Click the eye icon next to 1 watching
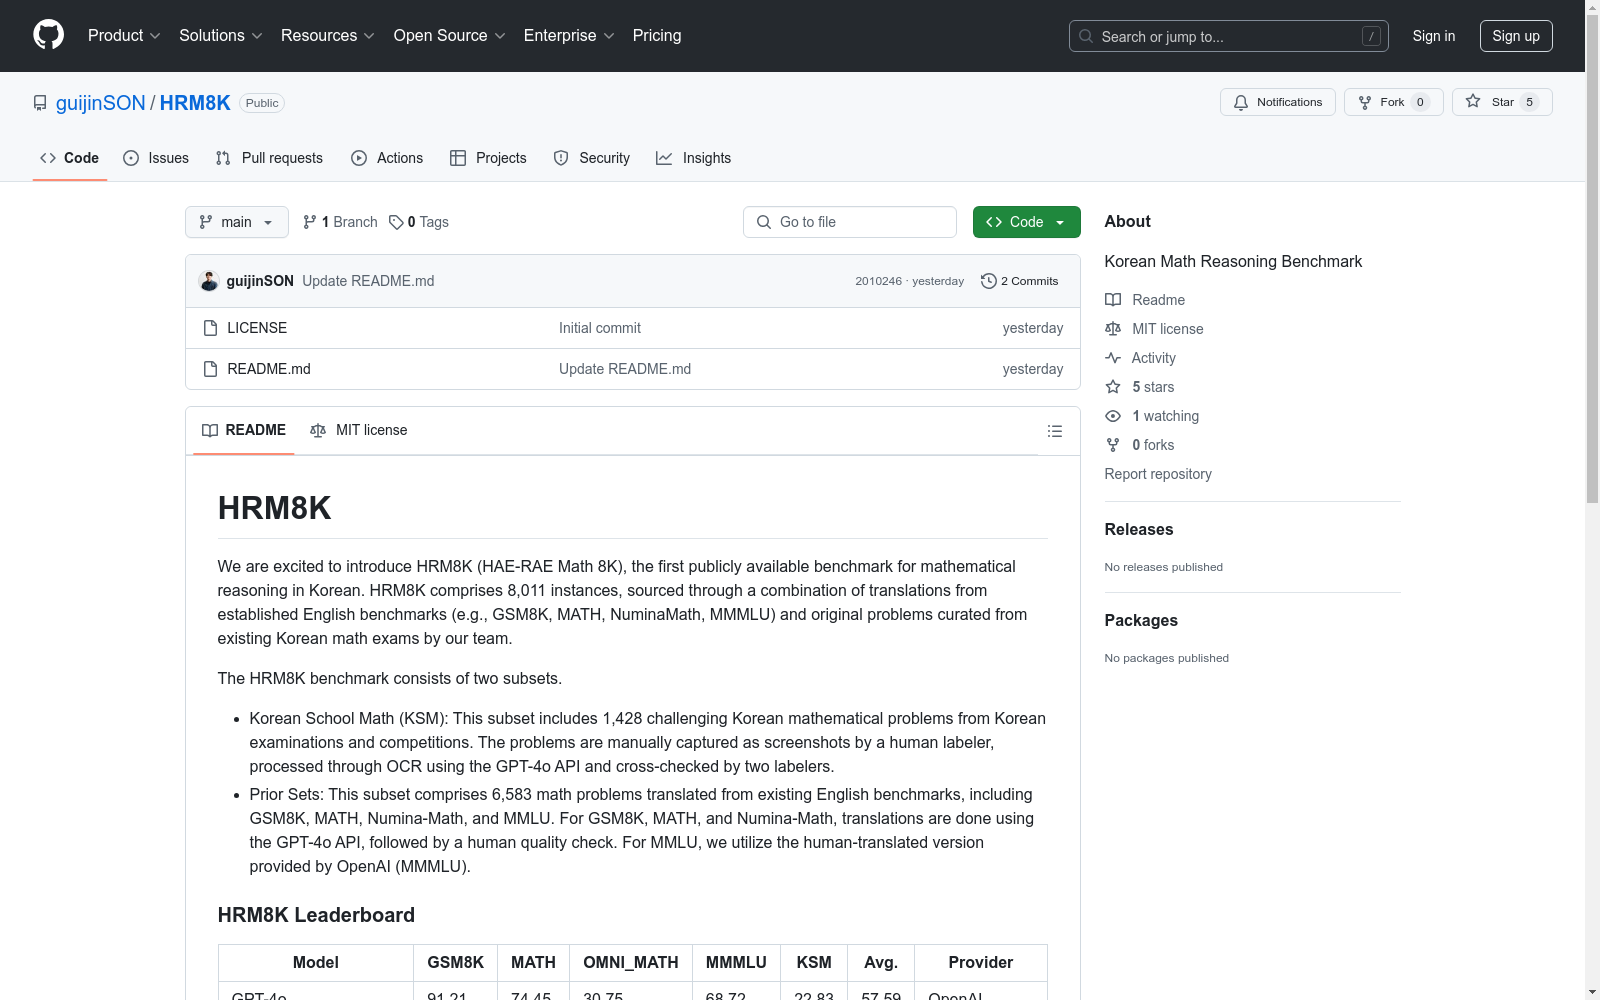 coord(1113,416)
